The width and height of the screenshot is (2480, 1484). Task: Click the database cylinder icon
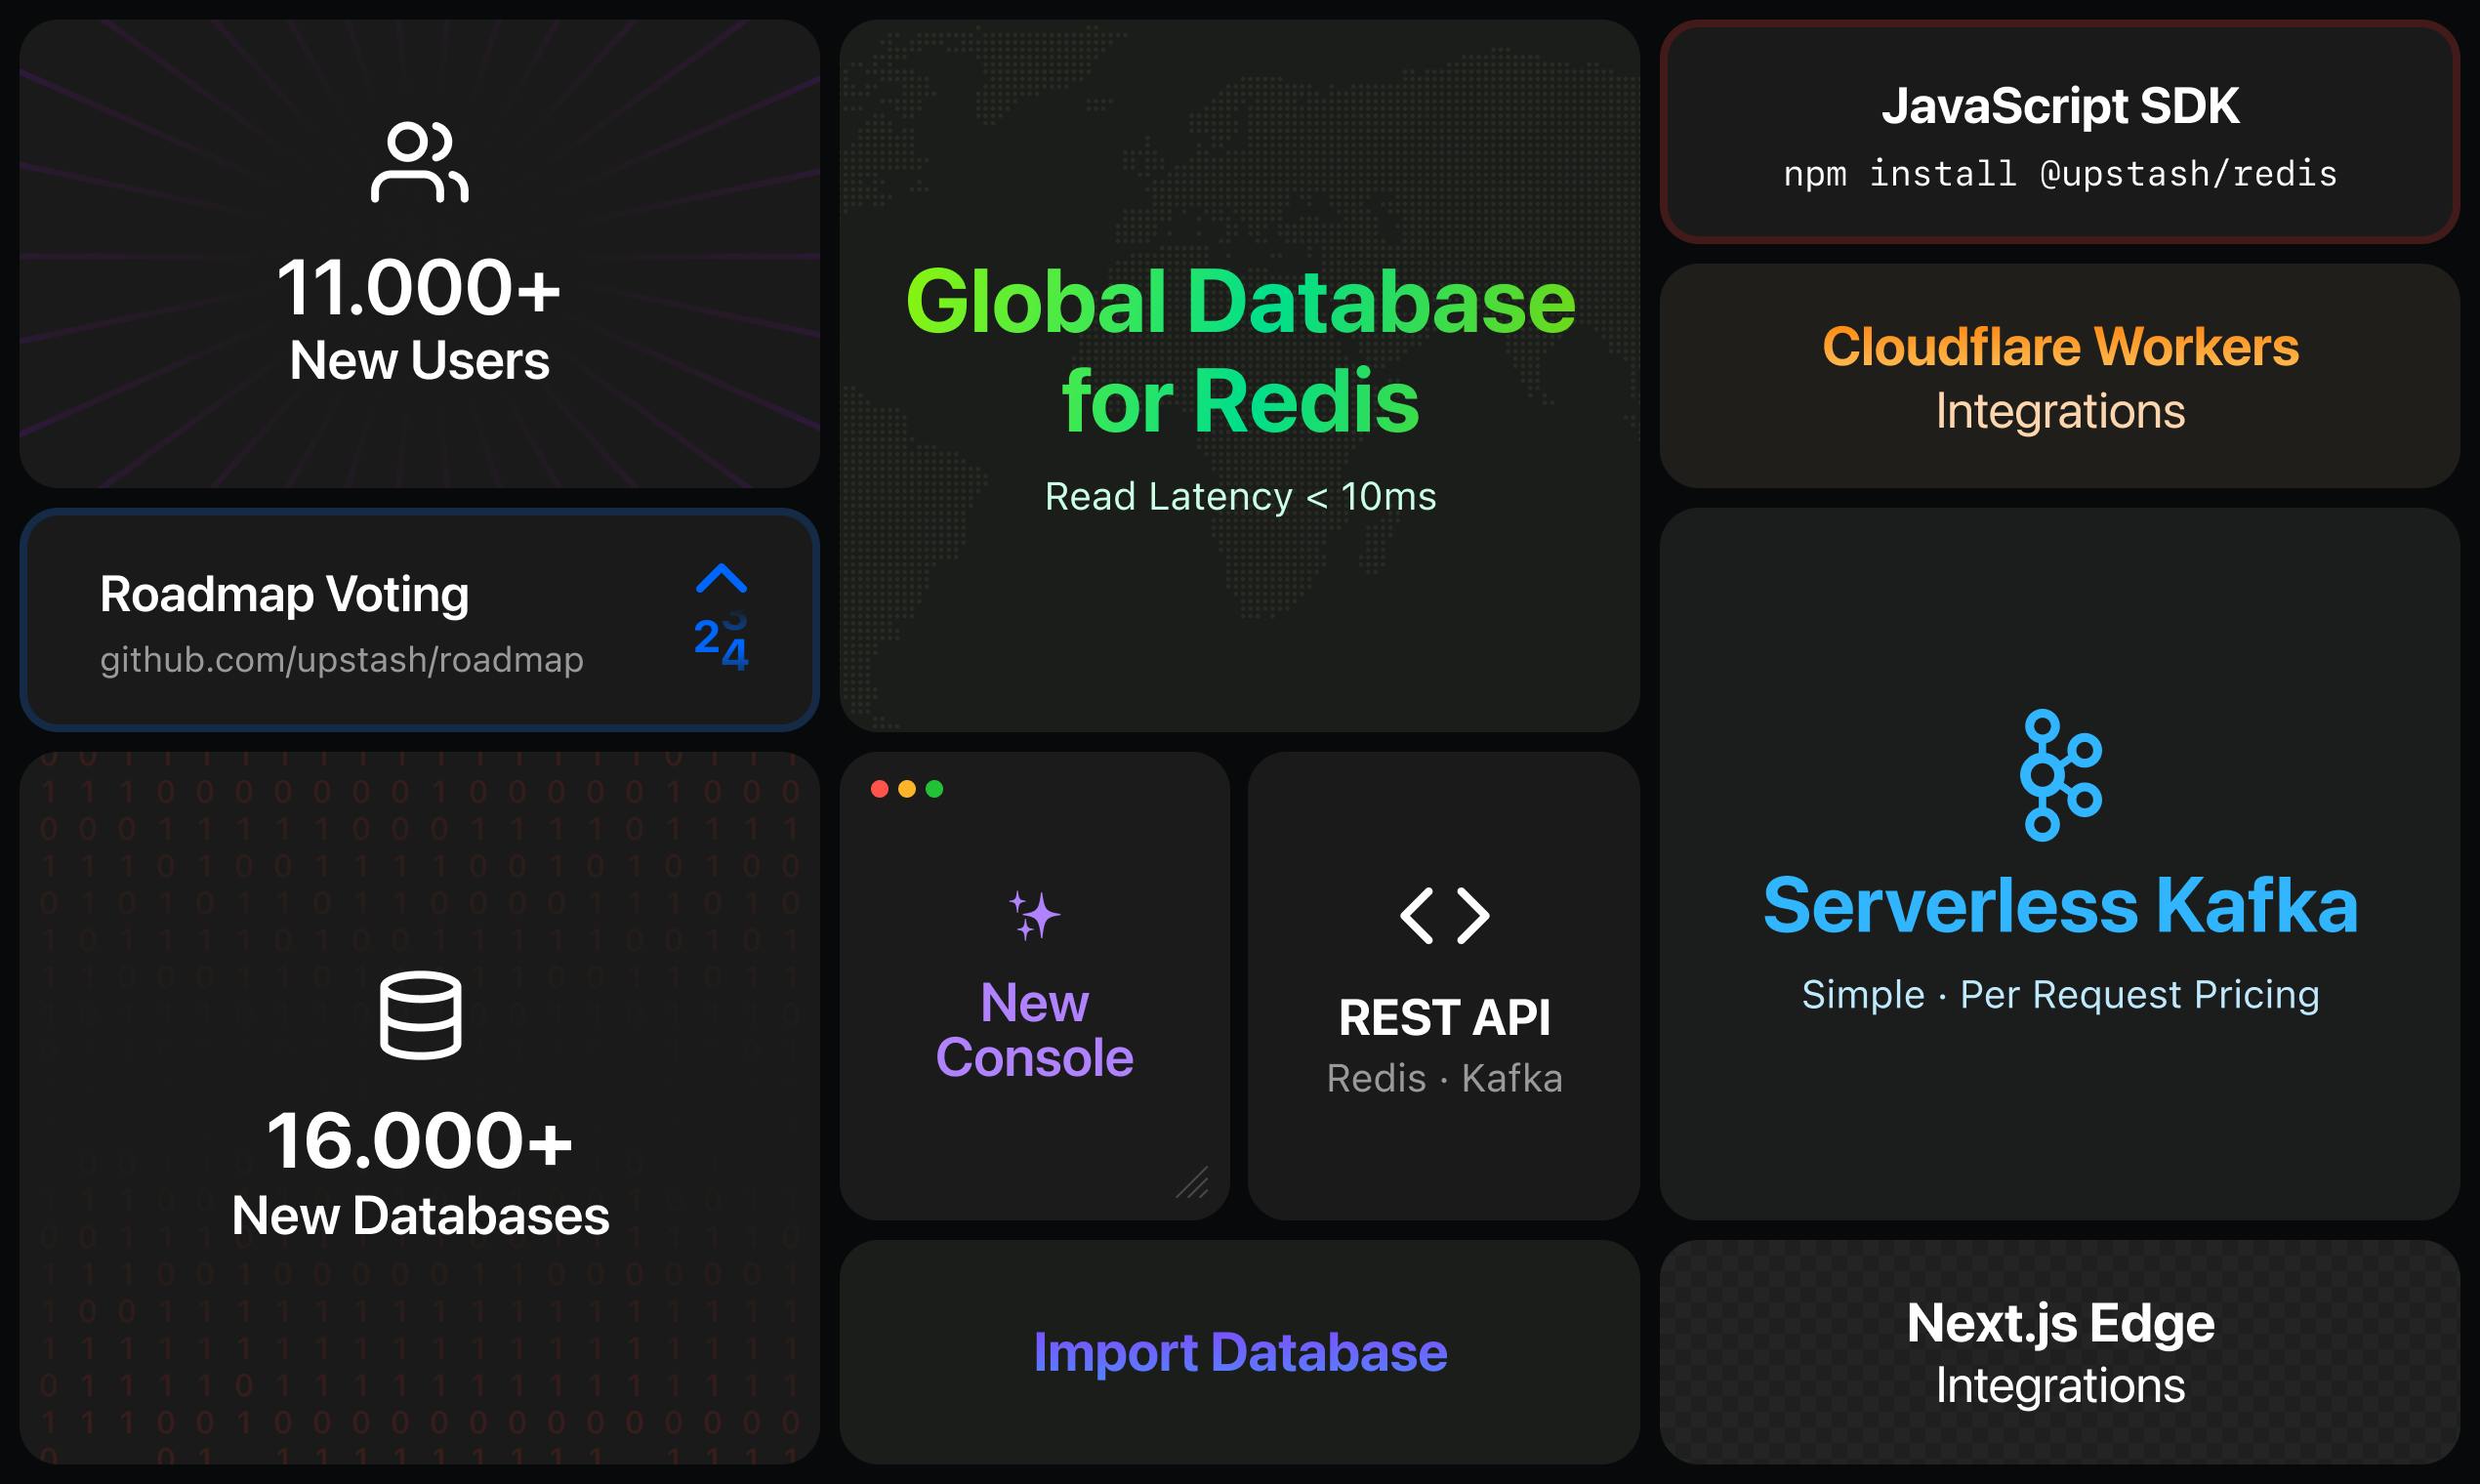point(420,1014)
